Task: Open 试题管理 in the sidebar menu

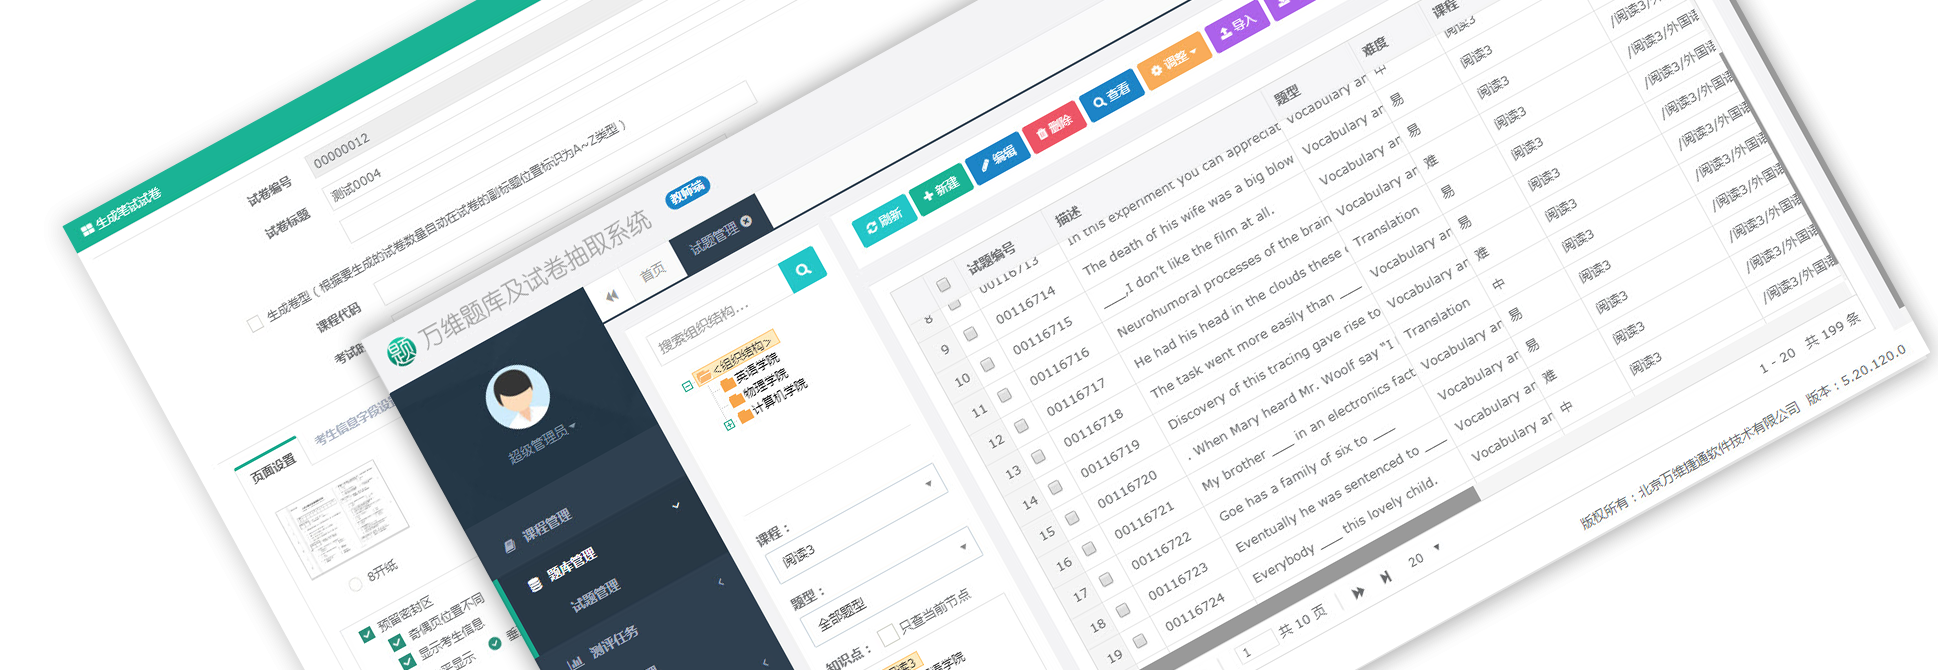Action: pos(595,596)
